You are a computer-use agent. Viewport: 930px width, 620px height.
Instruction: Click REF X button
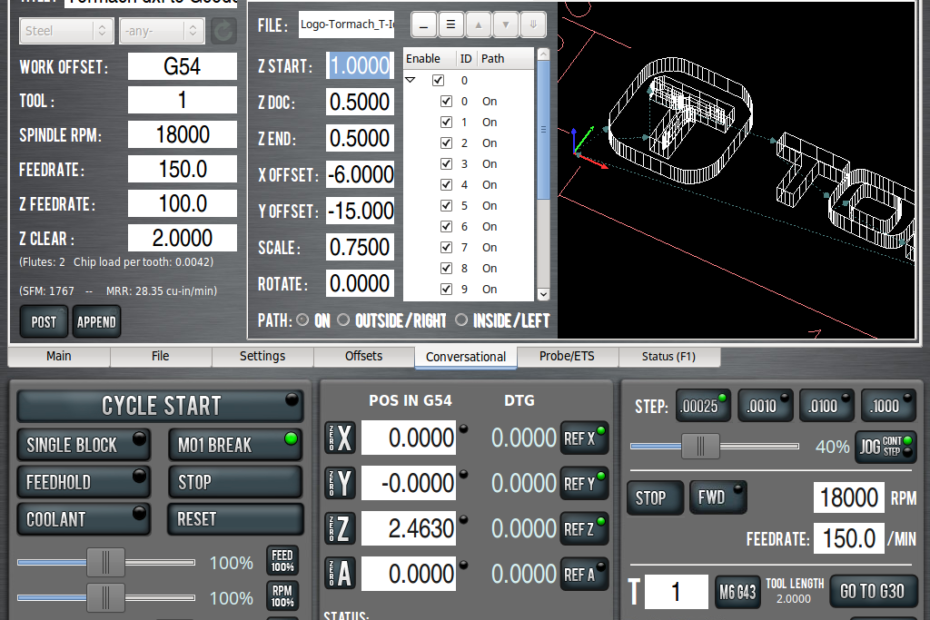click(584, 438)
